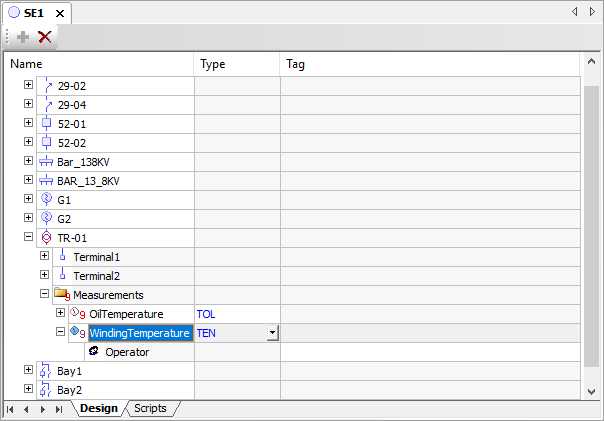Click the Operator gear icon
Image resolution: width=604 pixels, height=421 pixels.
[93, 352]
